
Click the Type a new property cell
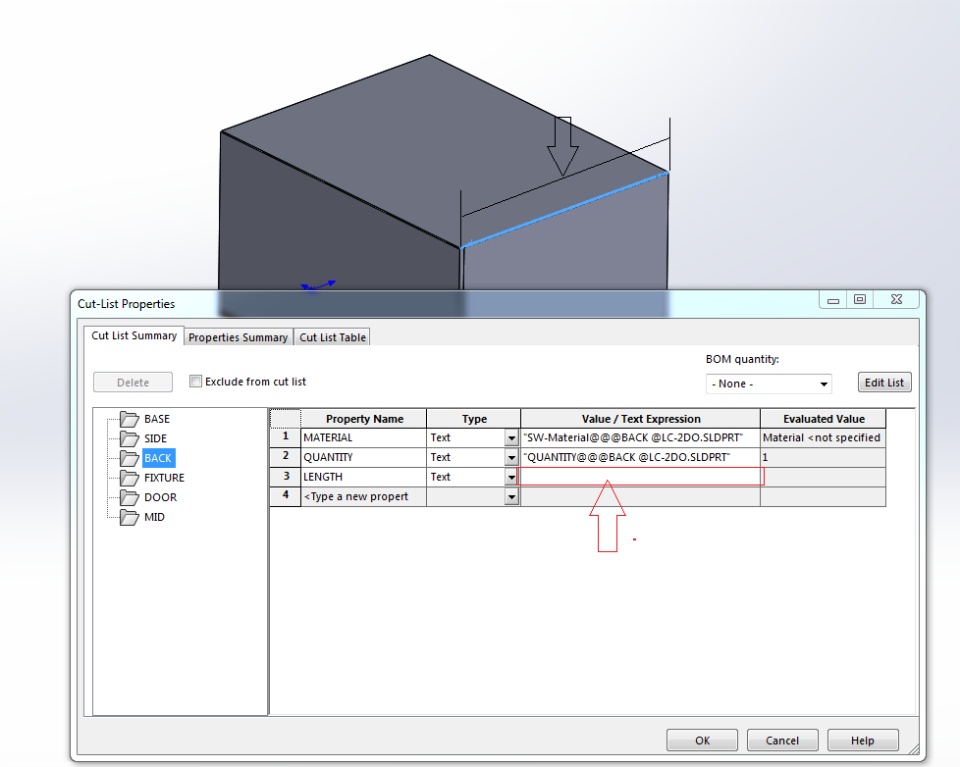point(364,496)
